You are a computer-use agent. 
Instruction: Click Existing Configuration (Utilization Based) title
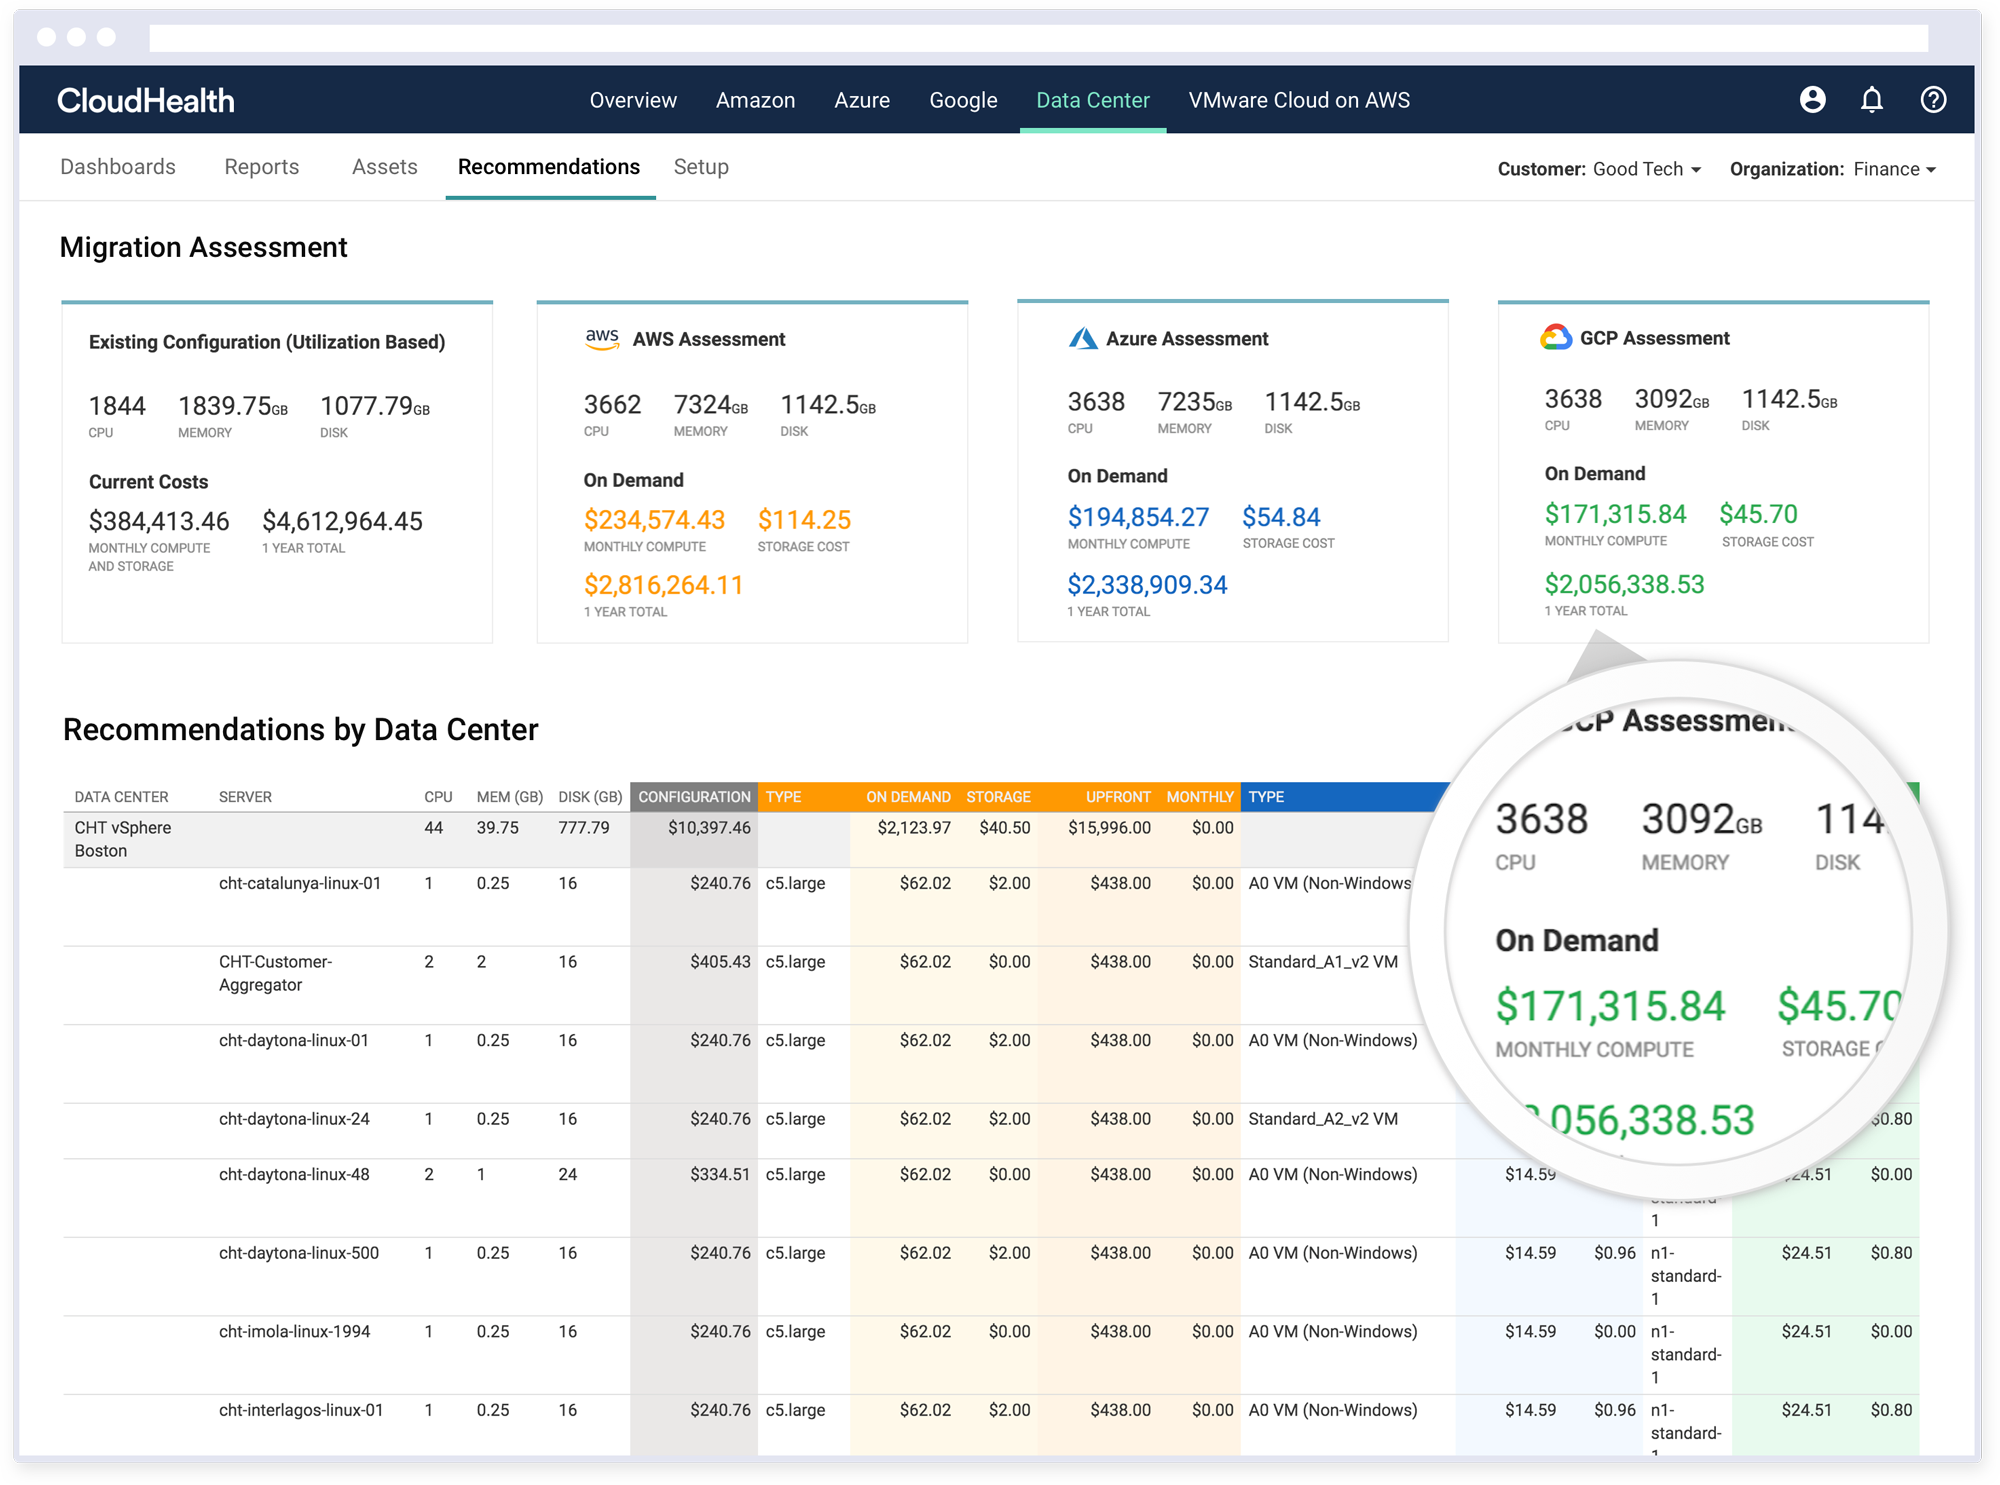pos(267,342)
